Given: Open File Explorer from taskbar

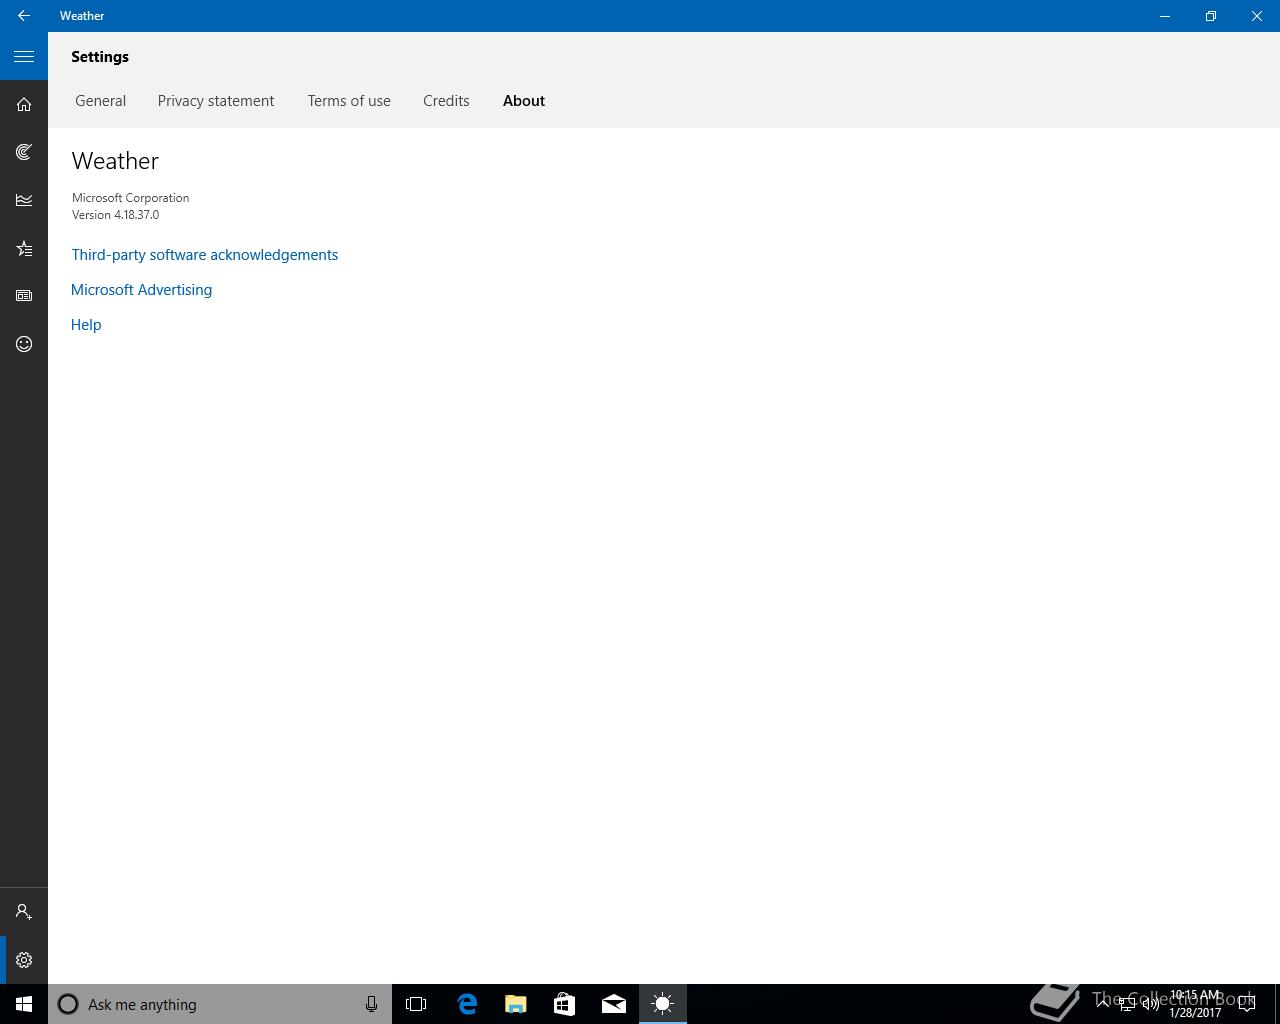Looking at the screenshot, I should [x=515, y=1004].
